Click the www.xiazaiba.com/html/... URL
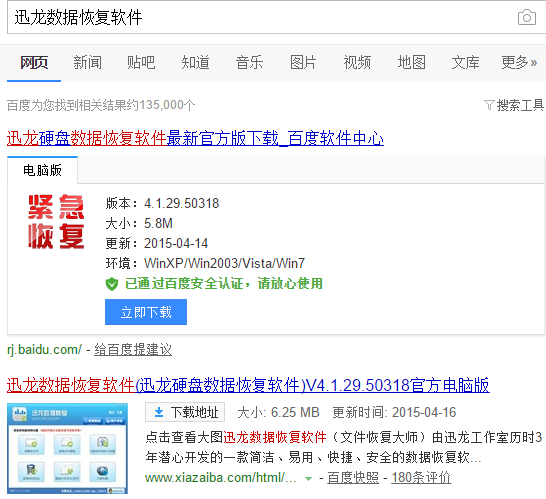 (221, 478)
